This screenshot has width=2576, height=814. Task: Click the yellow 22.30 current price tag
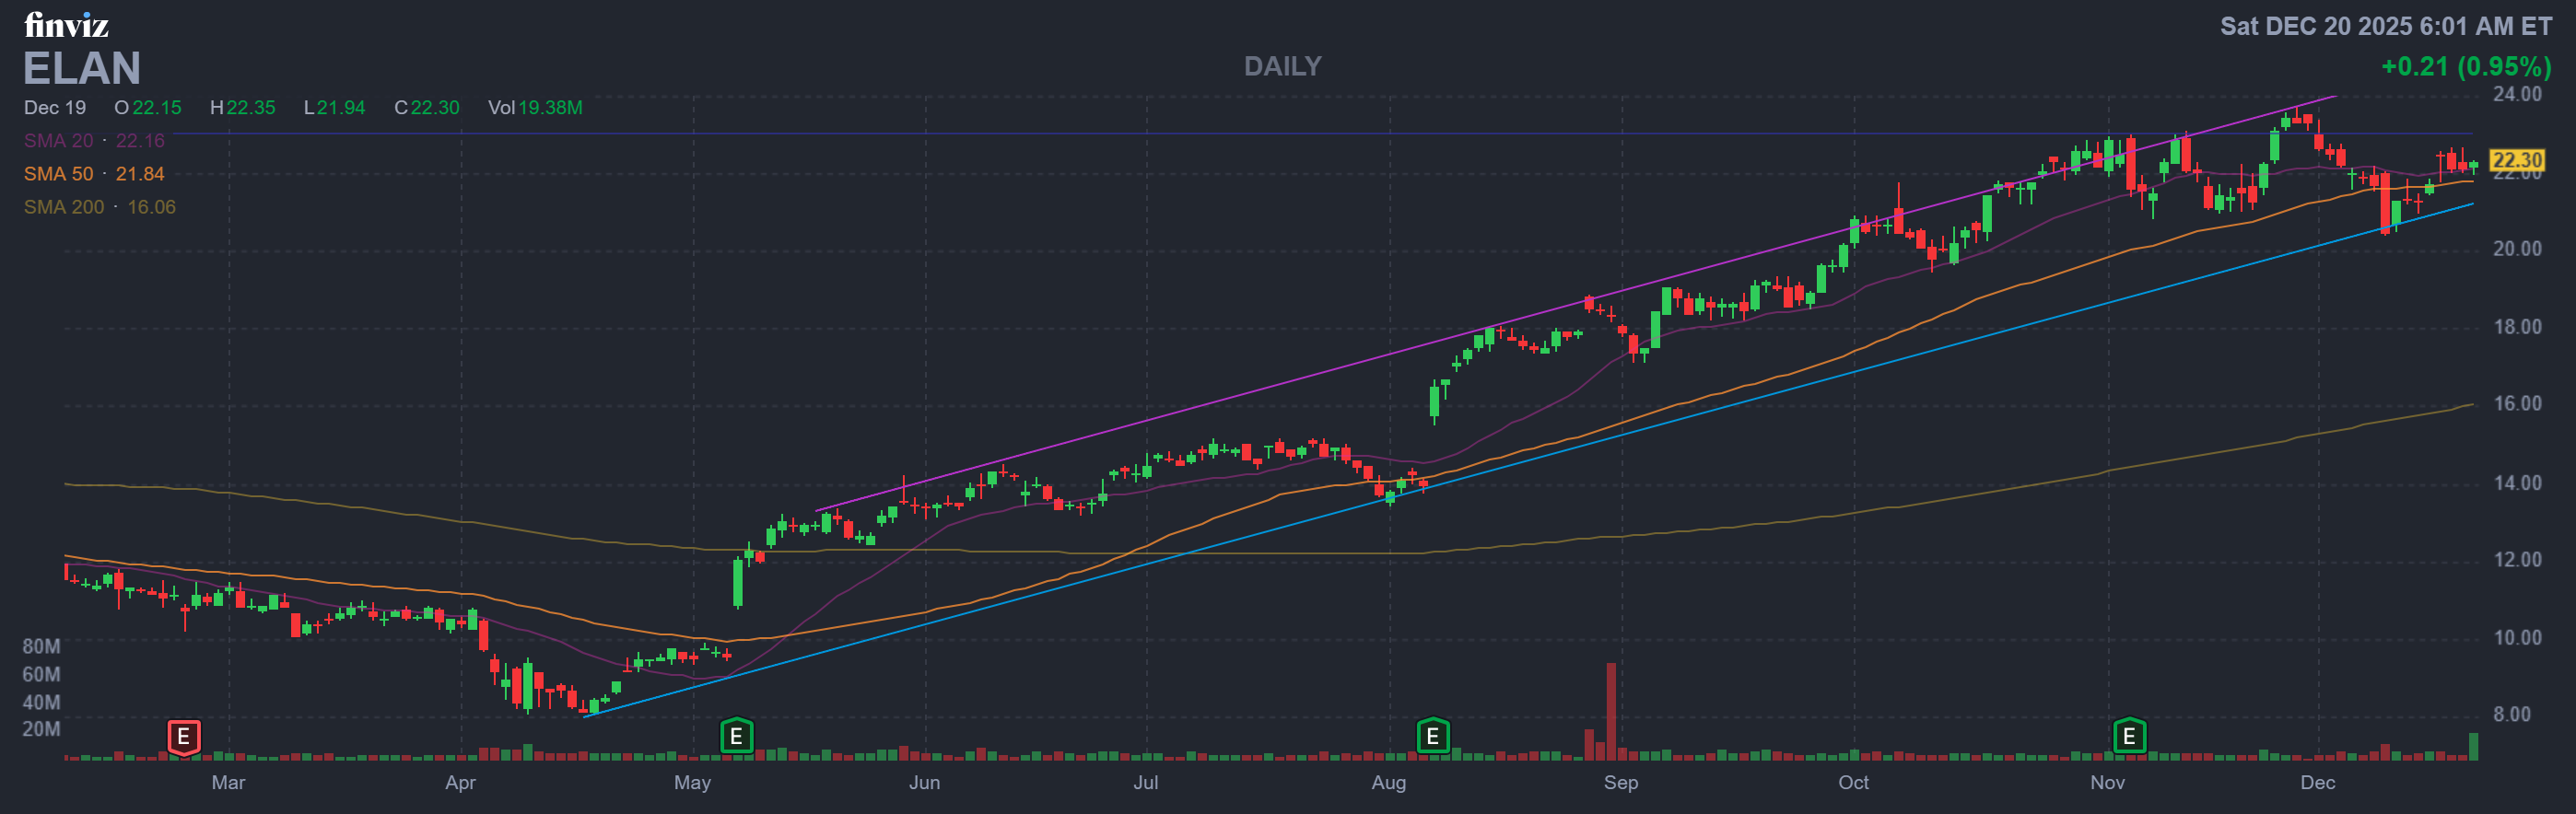pyautogui.click(x=2516, y=160)
